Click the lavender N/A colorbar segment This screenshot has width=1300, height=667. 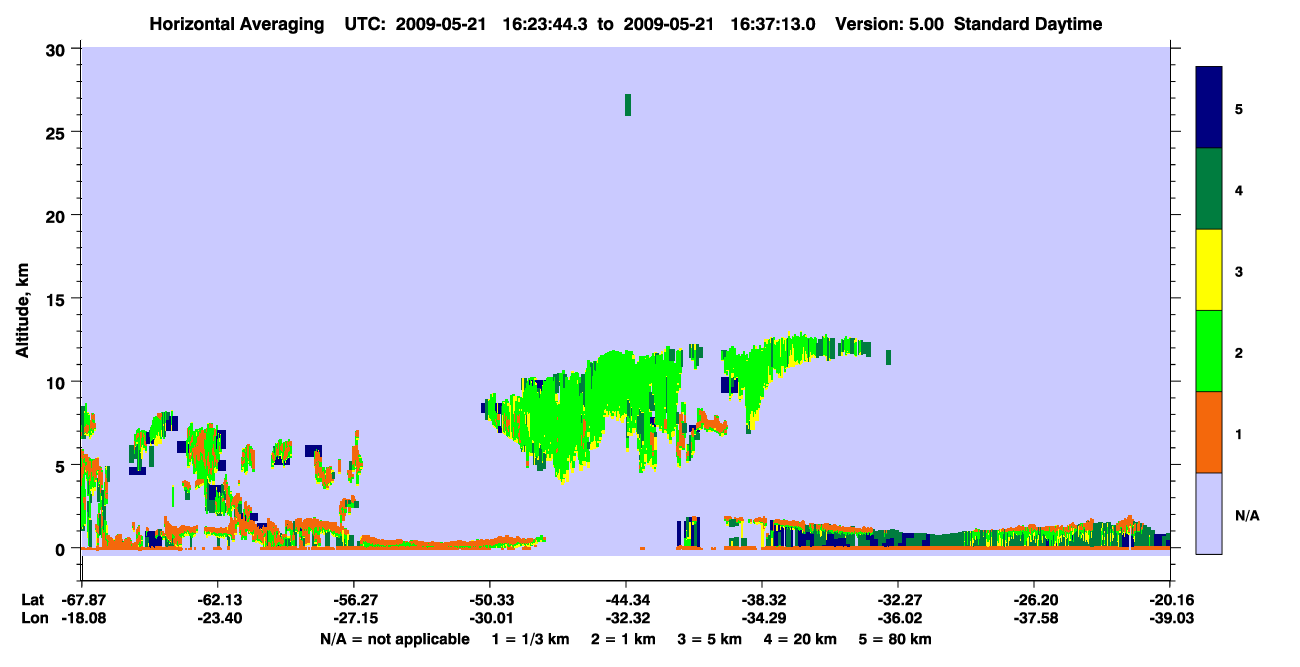click(1209, 513)
